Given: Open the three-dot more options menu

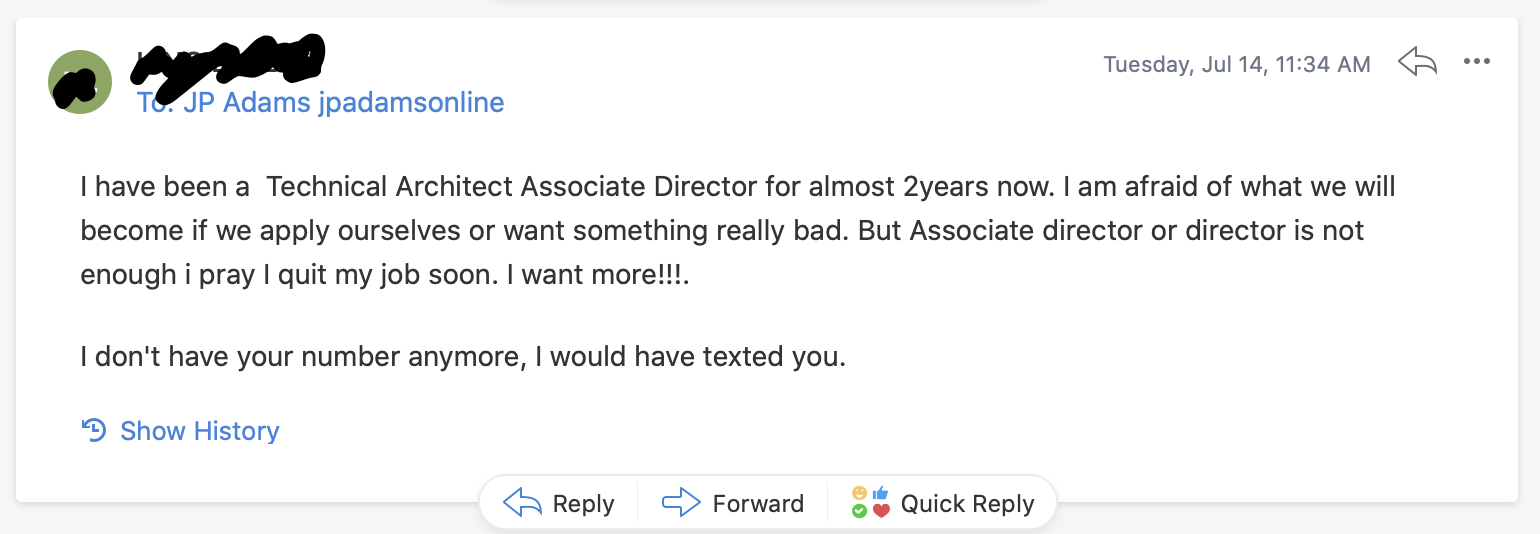Looking at the screenshot, I should click(x=1476, y=62).
